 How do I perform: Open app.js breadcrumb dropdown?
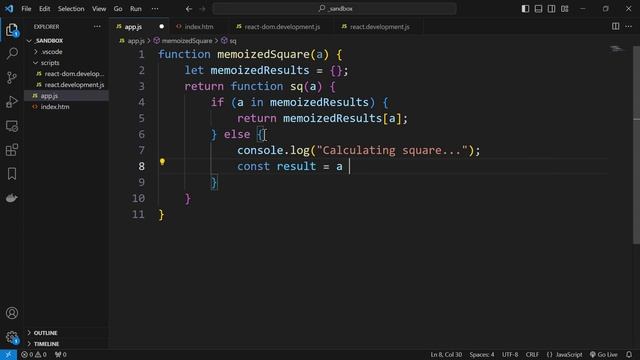pos(132,41)
